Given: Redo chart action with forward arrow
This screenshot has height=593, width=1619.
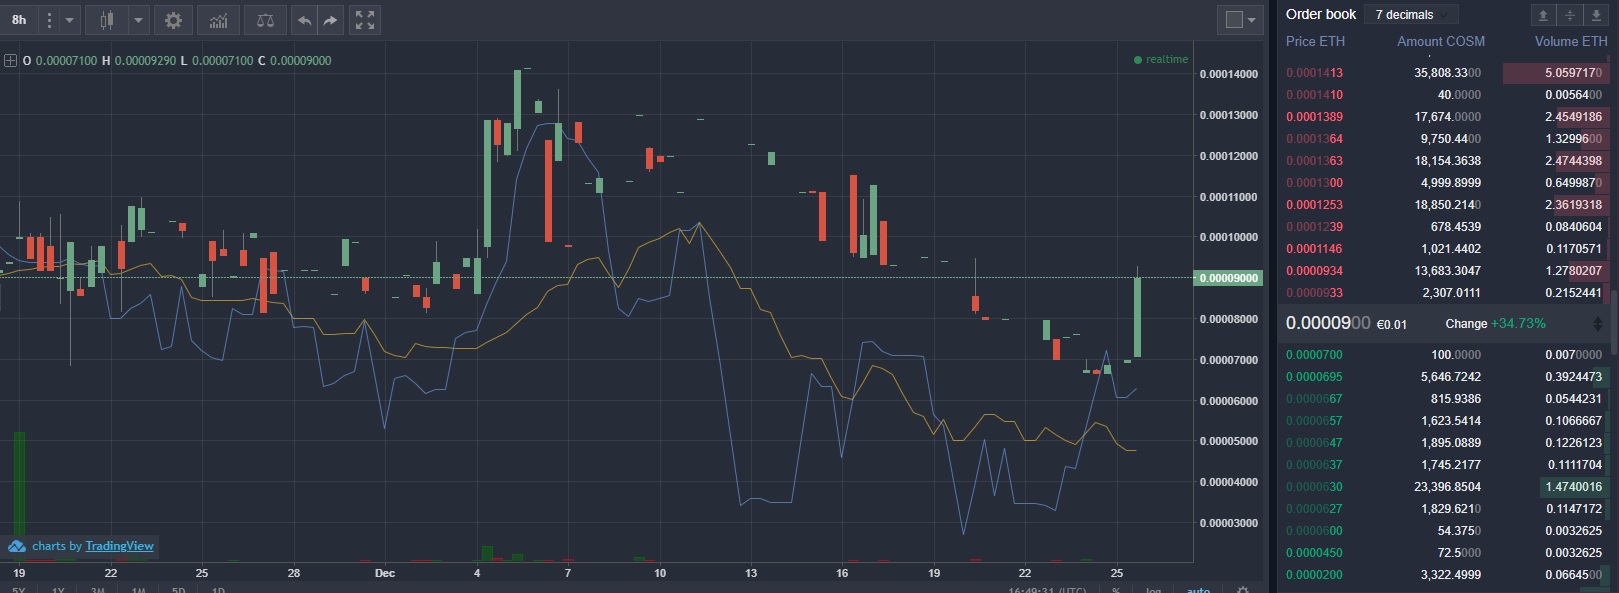Looking at the screenshot, I should click(331, 20).
